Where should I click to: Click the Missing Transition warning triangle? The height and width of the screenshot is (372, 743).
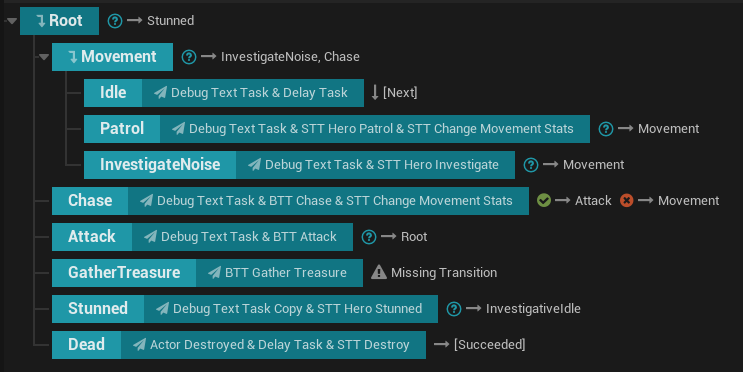(x=379, y=272)
